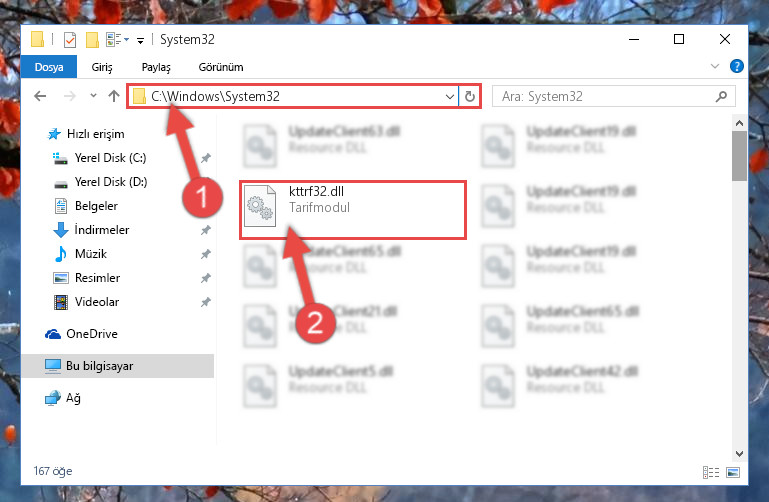Open the Dosya tab
The width and height of the screenshot is (769, 502).
(x=49, y=67)
